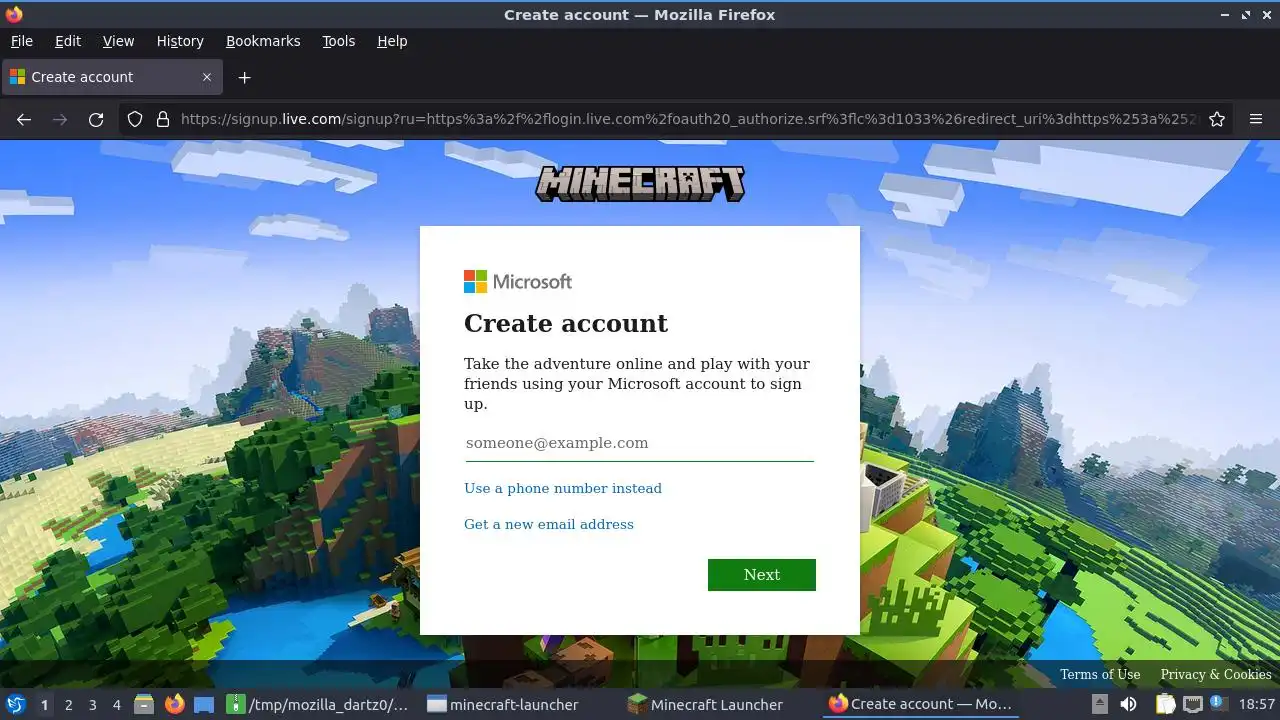Open the Edit menu
The image size is (1280, 720).
[68, 41]
